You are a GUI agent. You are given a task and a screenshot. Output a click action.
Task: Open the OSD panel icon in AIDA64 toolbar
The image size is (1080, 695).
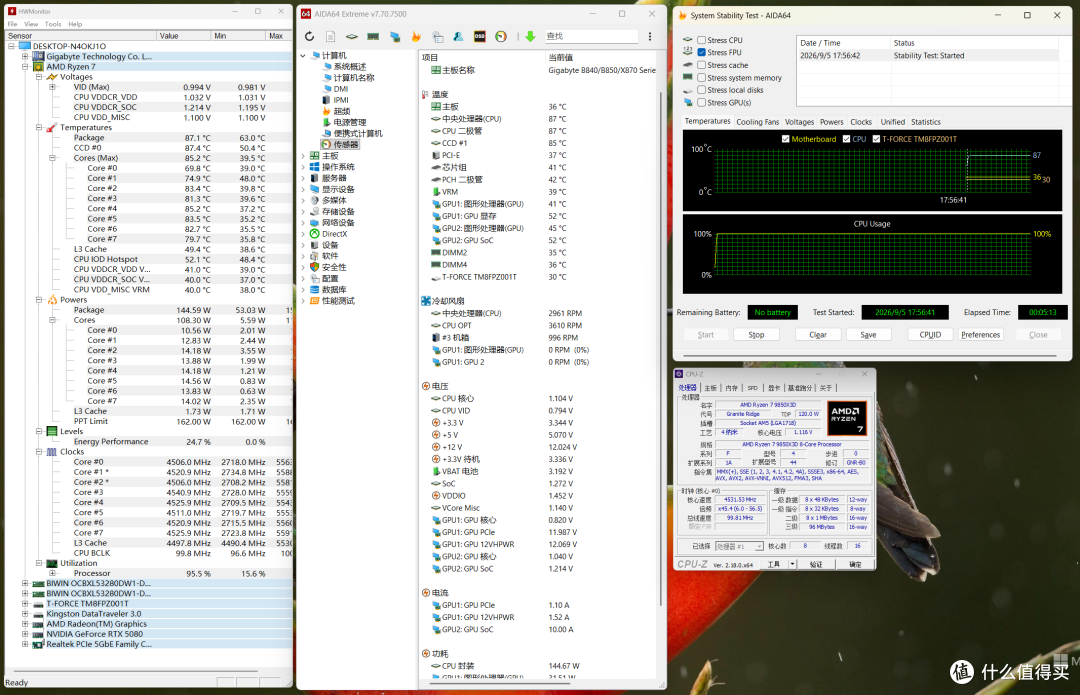point(479,37)
